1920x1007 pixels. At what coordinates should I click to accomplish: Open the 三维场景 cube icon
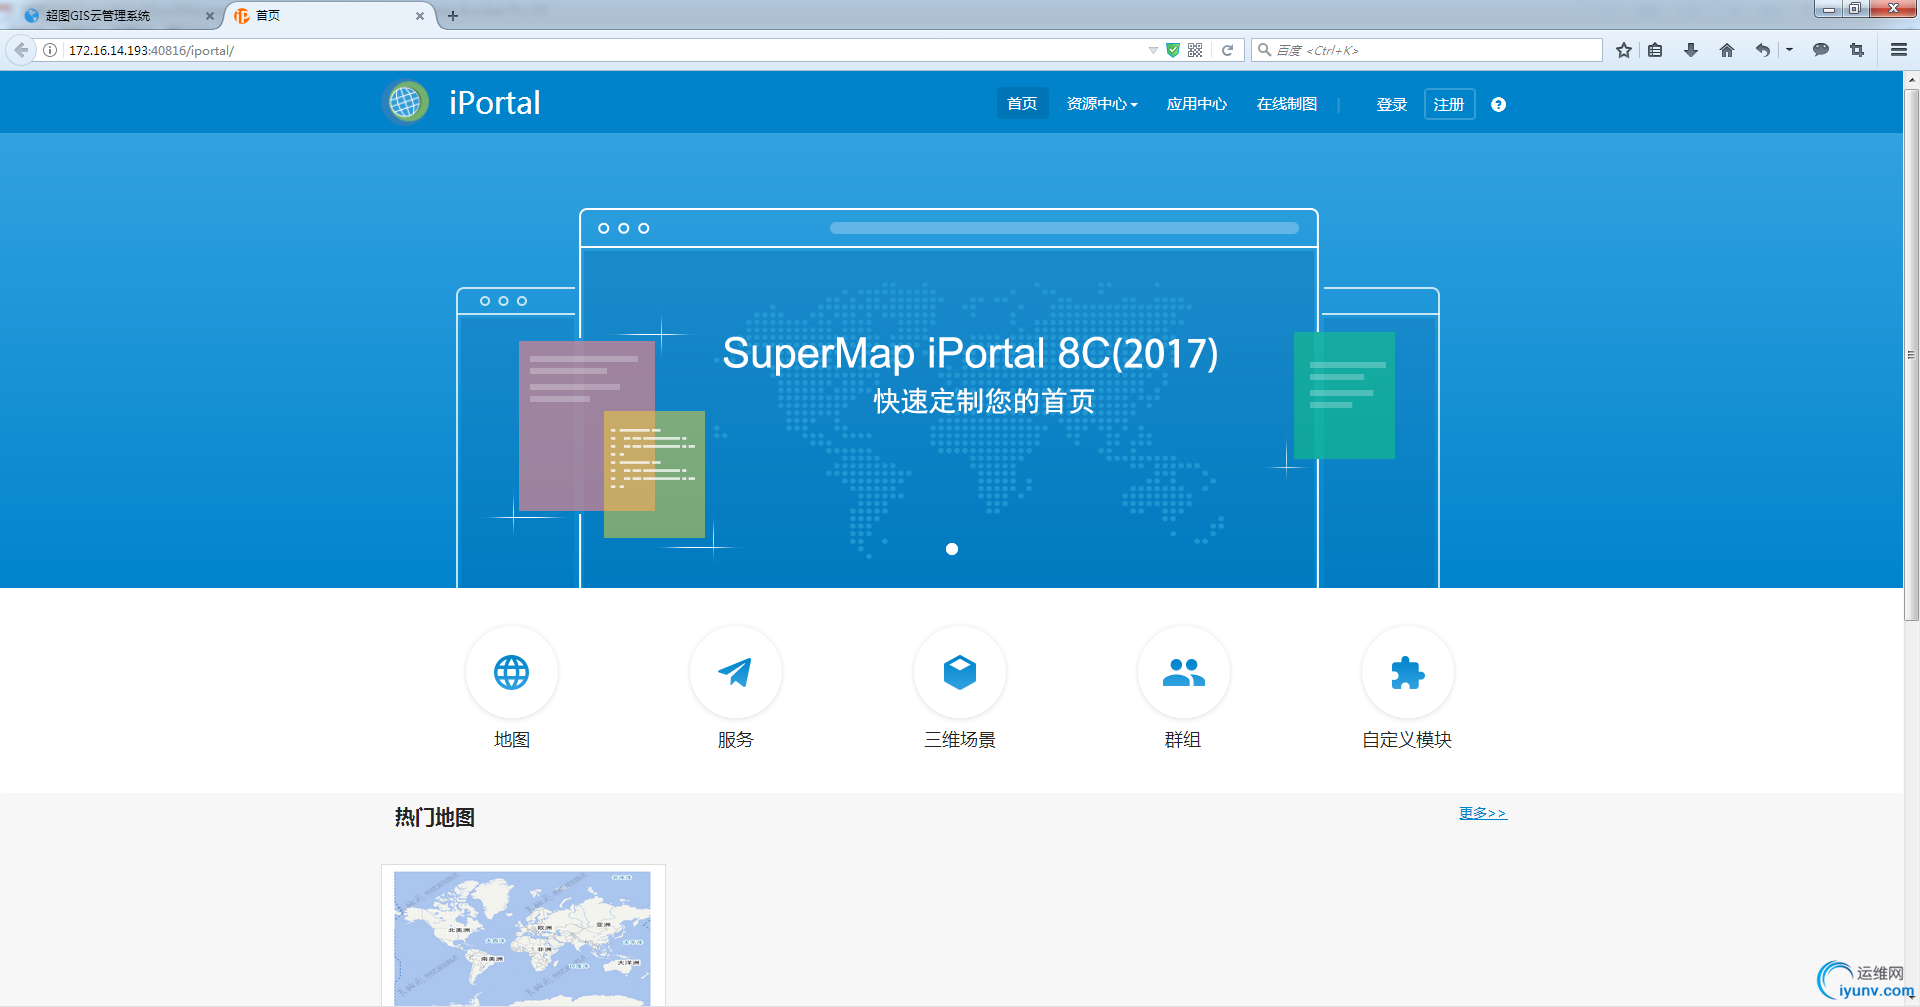pyautogui.click(x=960, y=672)
